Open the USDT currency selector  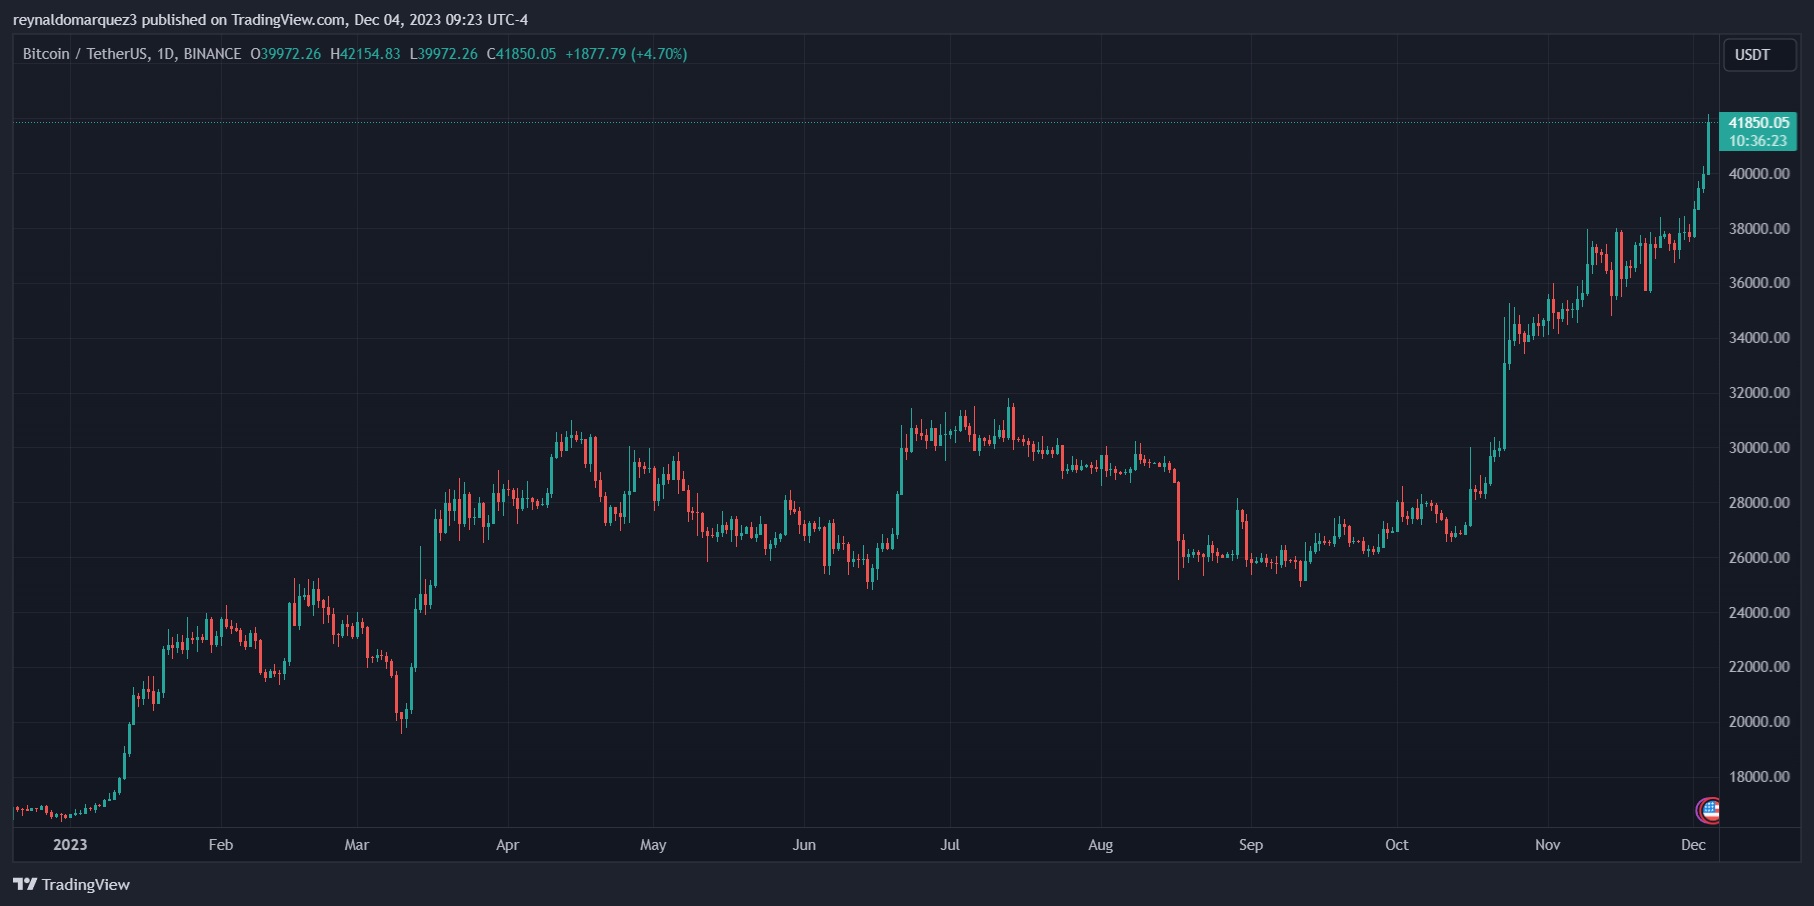1759,55
